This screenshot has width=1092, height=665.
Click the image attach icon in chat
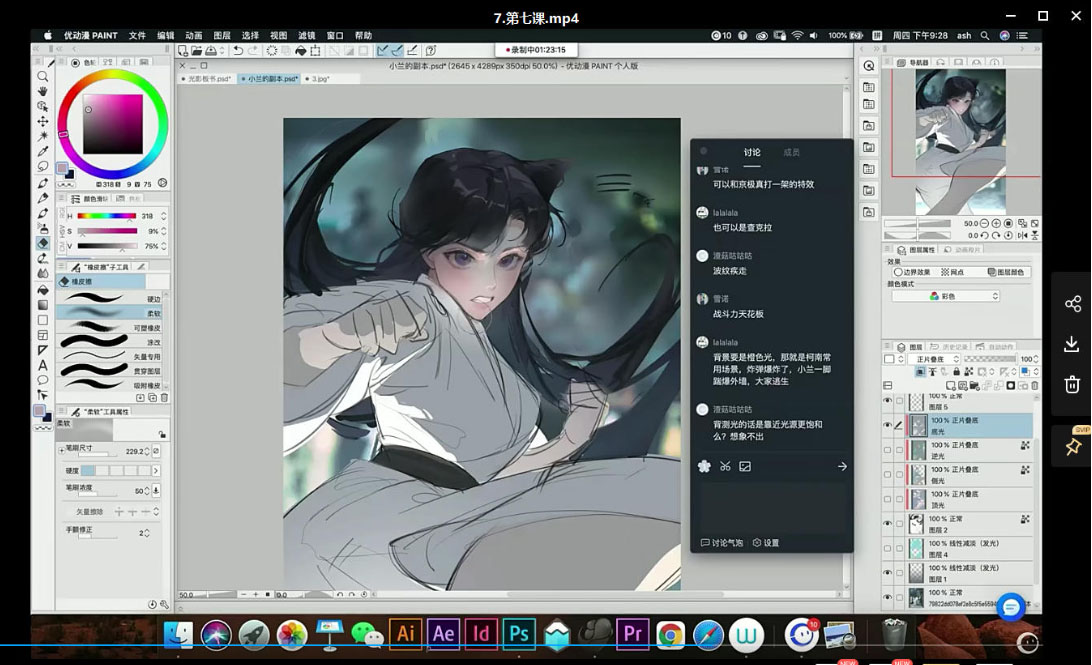(x=744, y=466)
